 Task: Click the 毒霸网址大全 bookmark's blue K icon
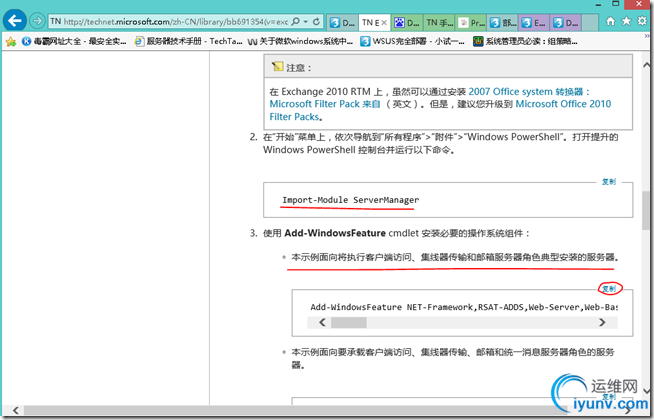point(27,41)
